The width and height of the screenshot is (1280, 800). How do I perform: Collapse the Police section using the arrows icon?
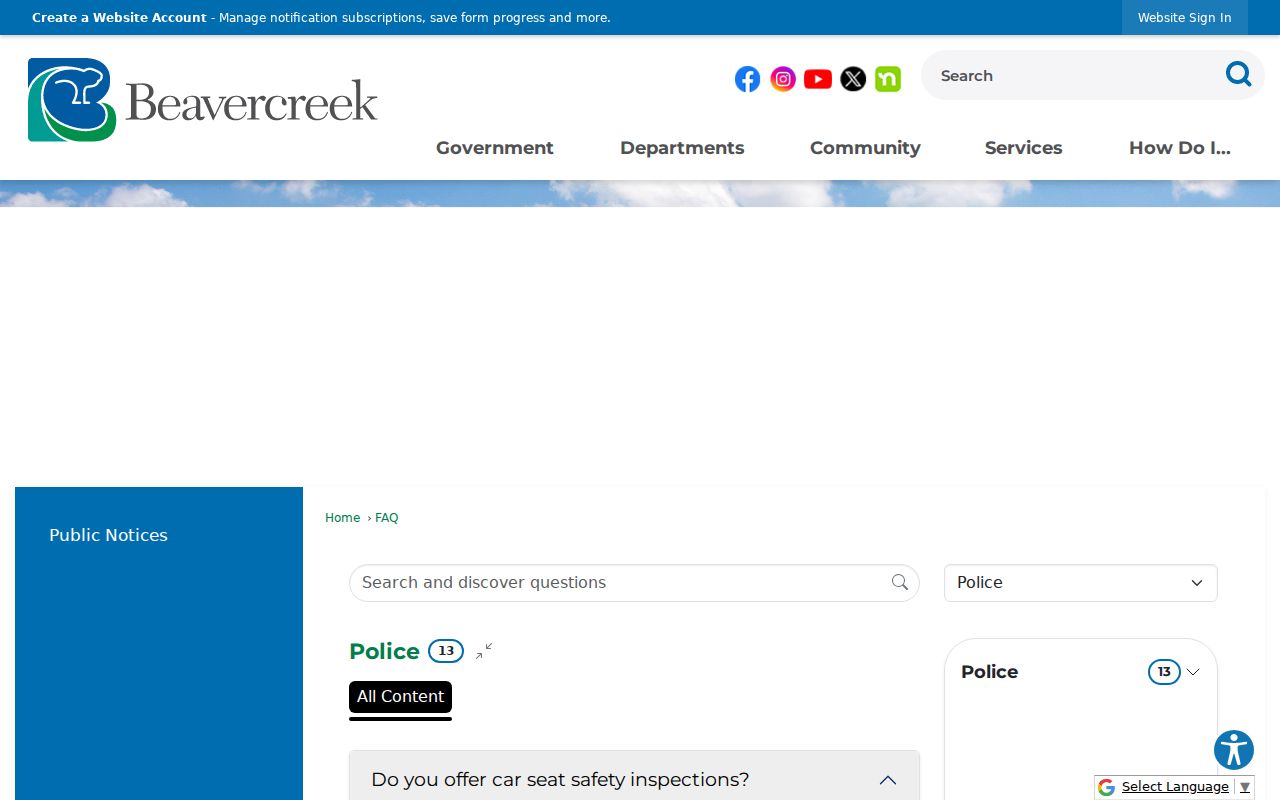484,651
